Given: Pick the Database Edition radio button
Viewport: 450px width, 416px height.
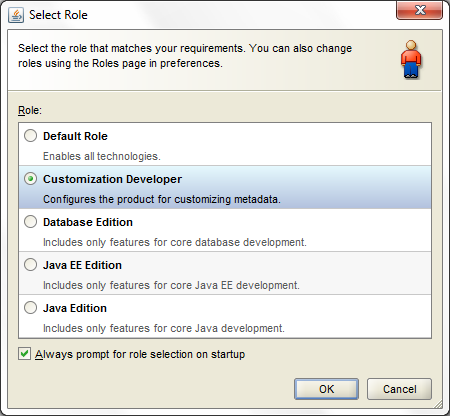Looking at the screenshot, I should tap(30, 222).
